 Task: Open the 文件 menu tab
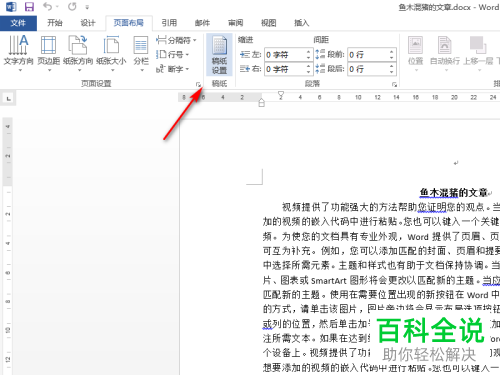click(18, 23)
